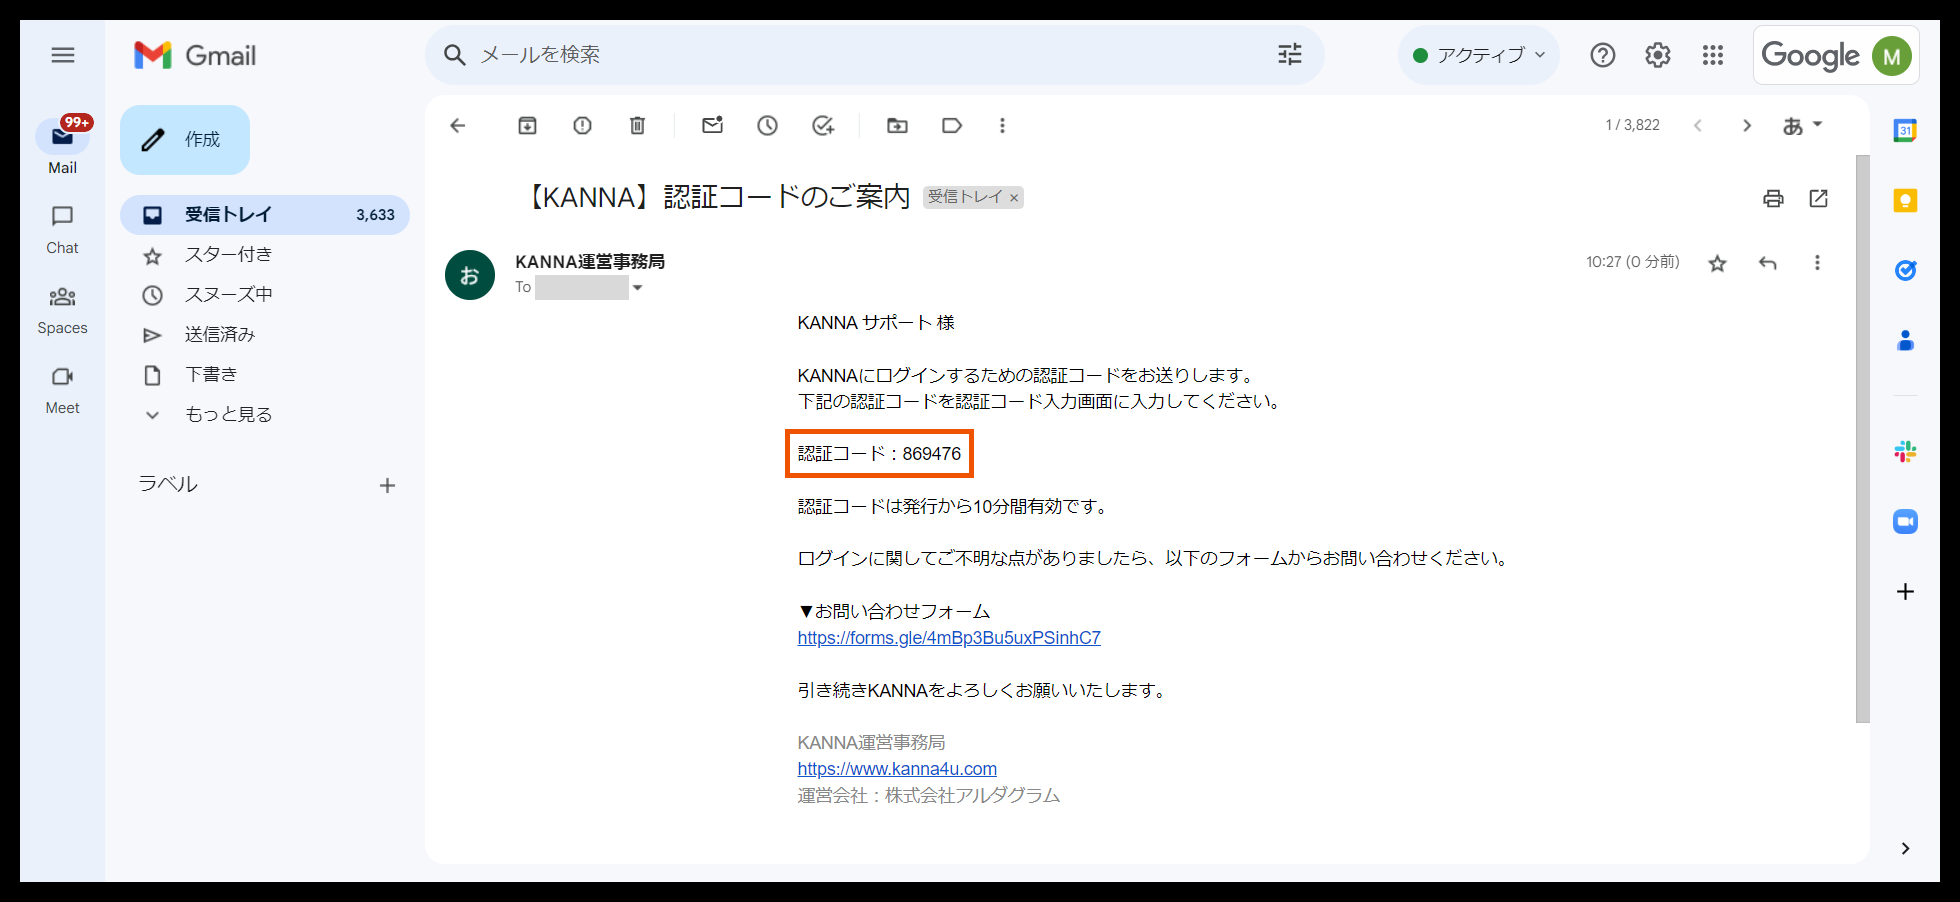Open the www.kanna4u.com link
Image resolution: width=1960 pixels, height=902 pixels.
click(x=897, y=769)
